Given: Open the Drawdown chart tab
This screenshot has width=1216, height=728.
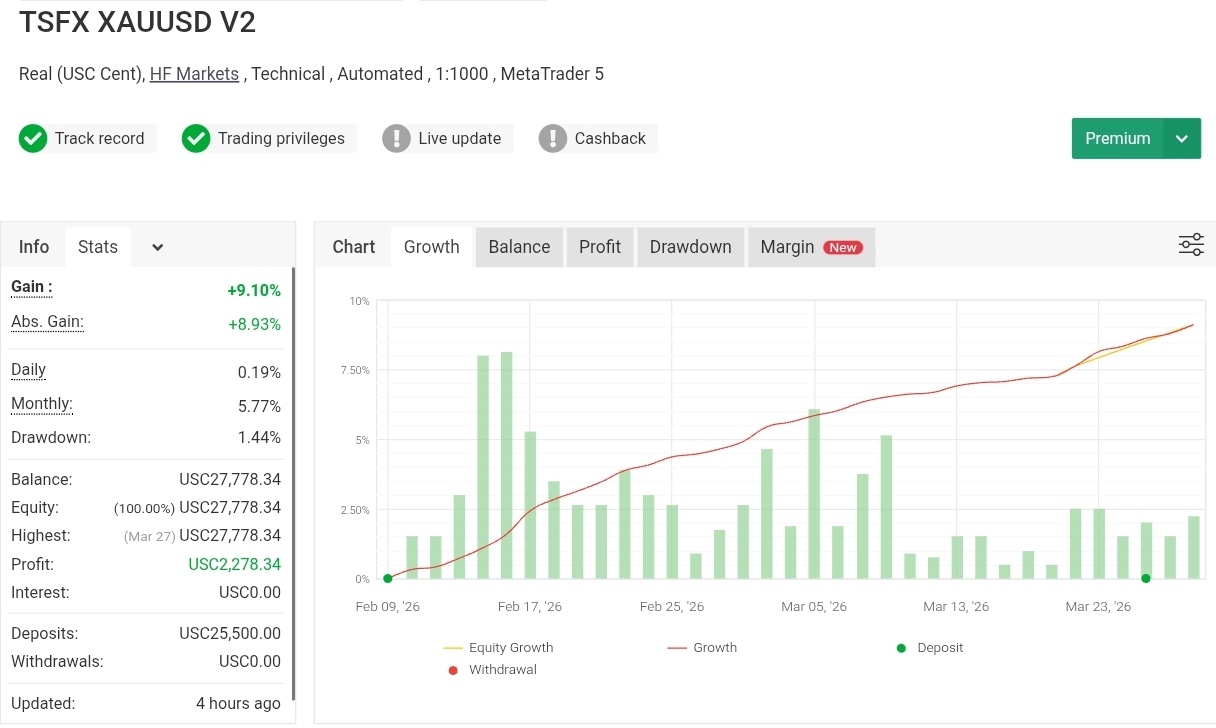Looking at the screenshot, I should coord(690,247).
